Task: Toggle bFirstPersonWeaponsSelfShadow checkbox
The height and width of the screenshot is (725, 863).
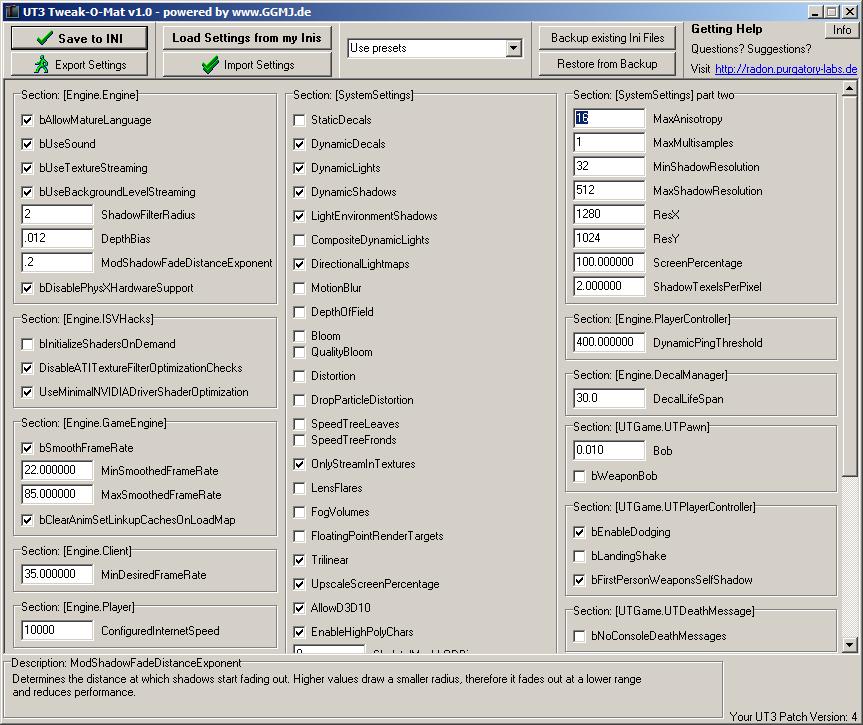Action: point(579,580)
